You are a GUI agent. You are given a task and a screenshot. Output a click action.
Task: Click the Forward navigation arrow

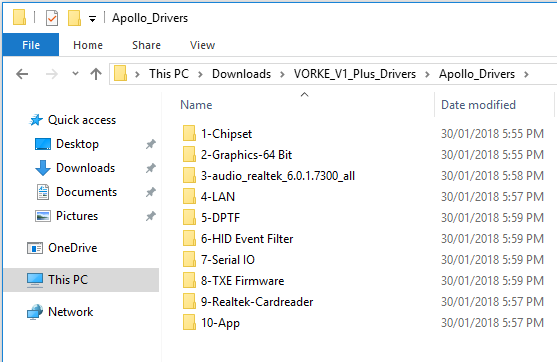pyautogui.click(x=52, y=74)
